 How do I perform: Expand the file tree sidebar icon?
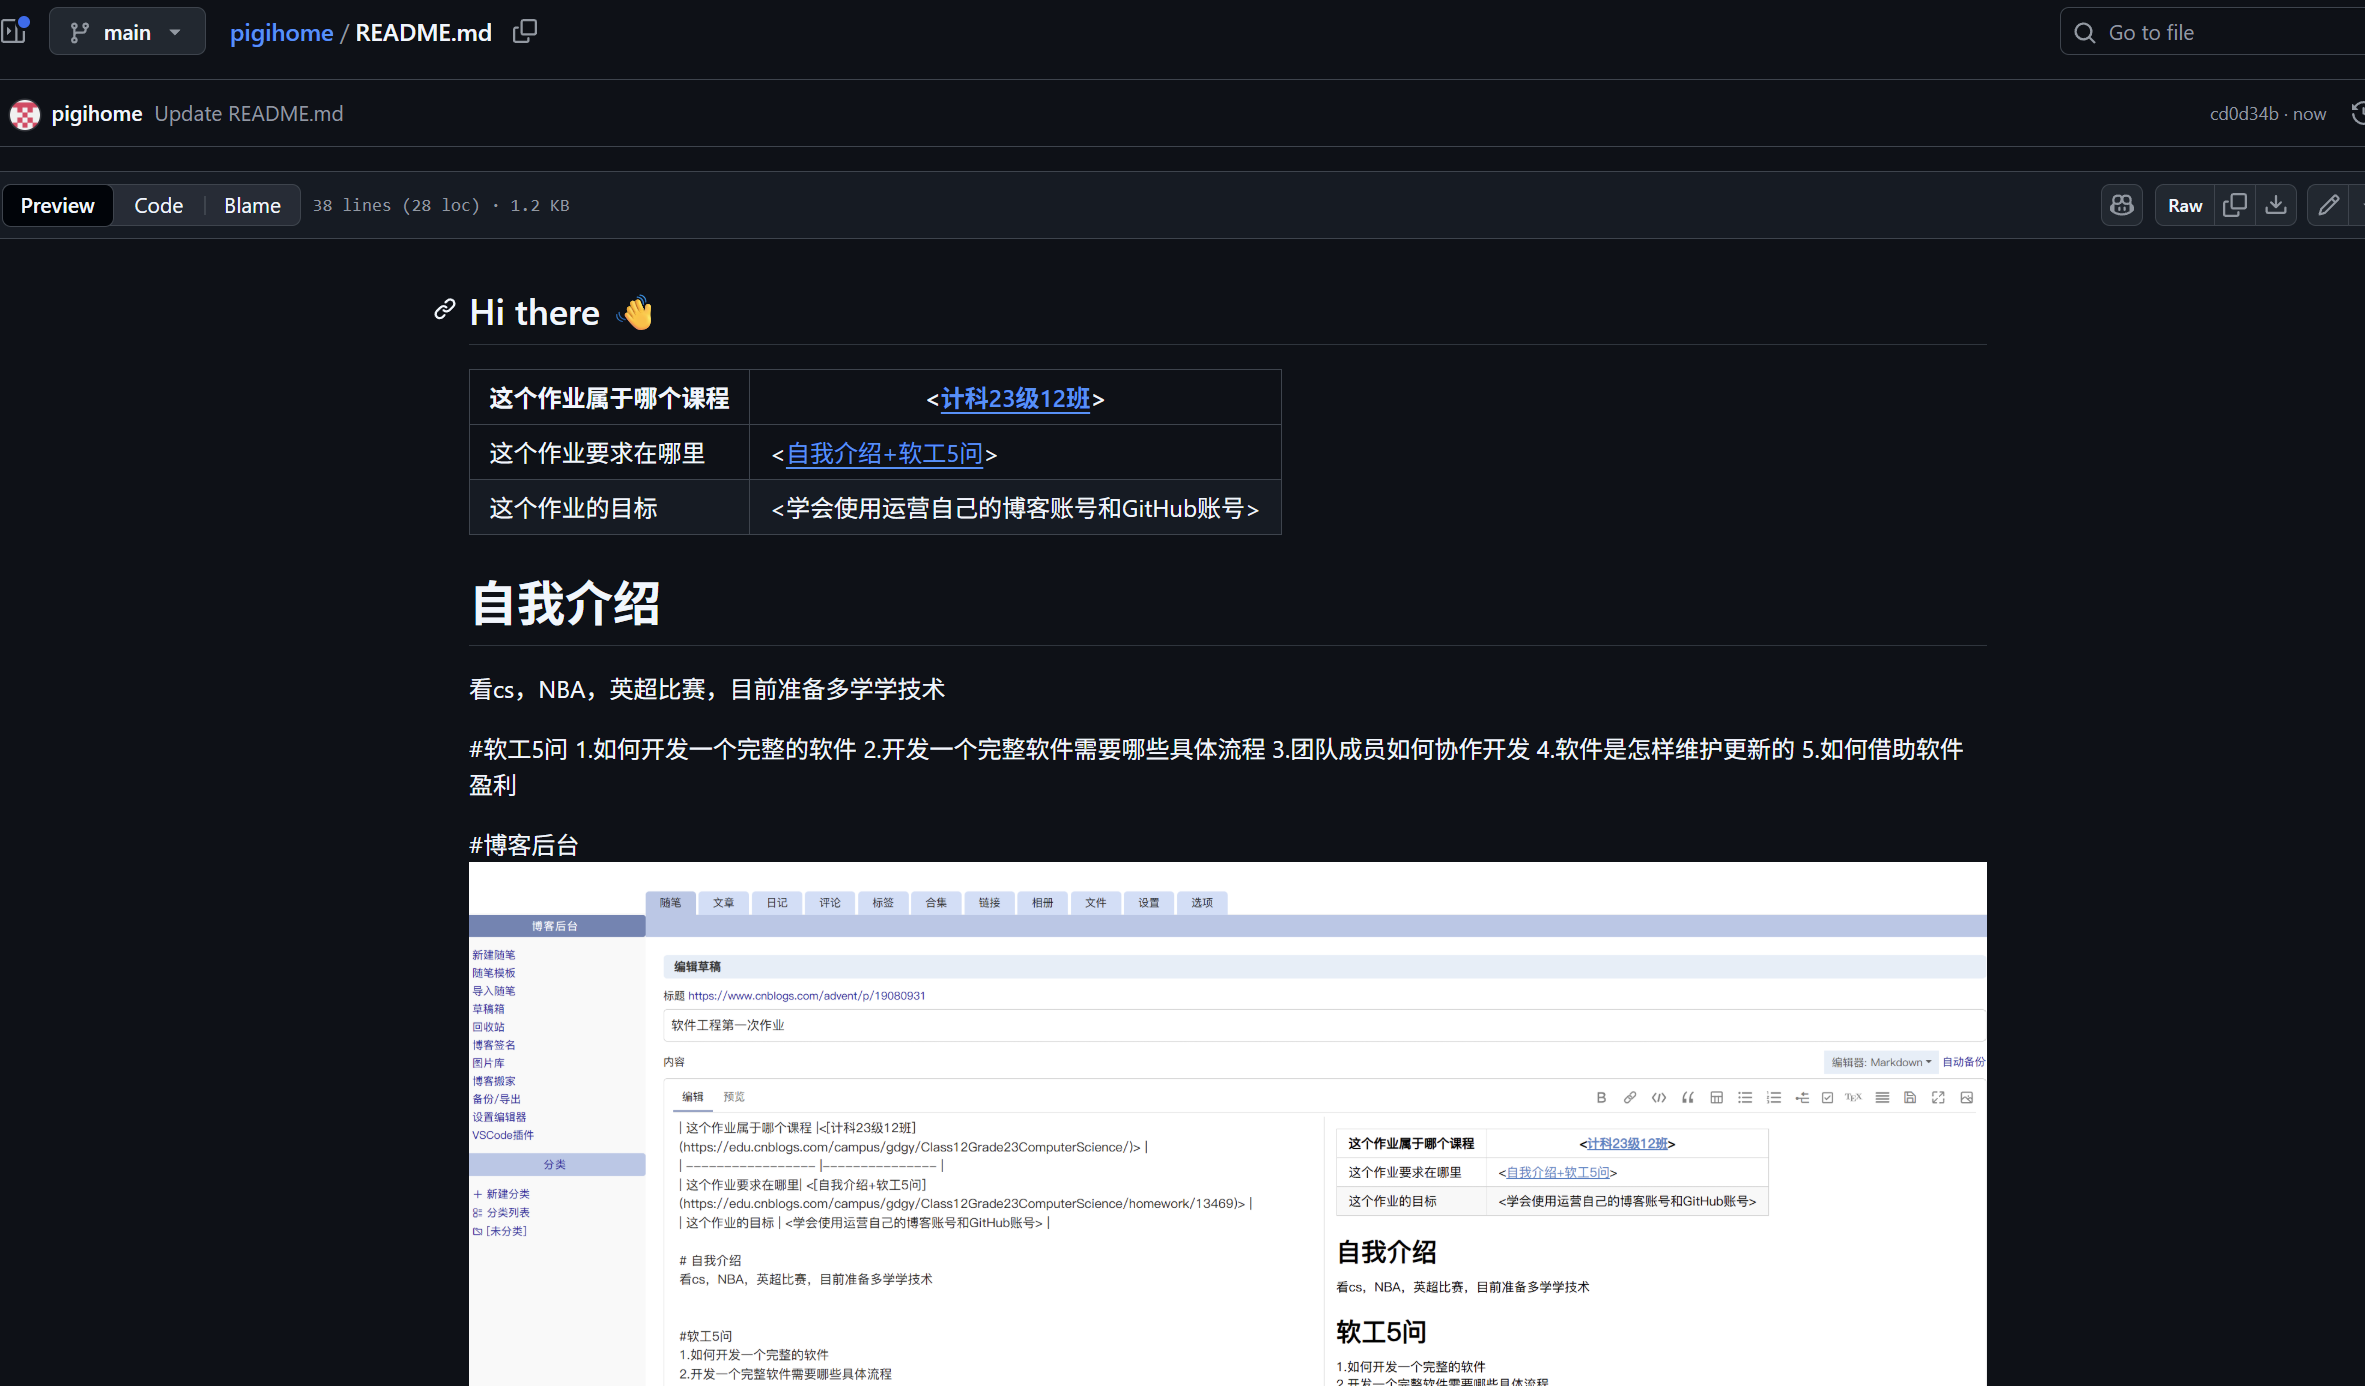coord(14,32)
